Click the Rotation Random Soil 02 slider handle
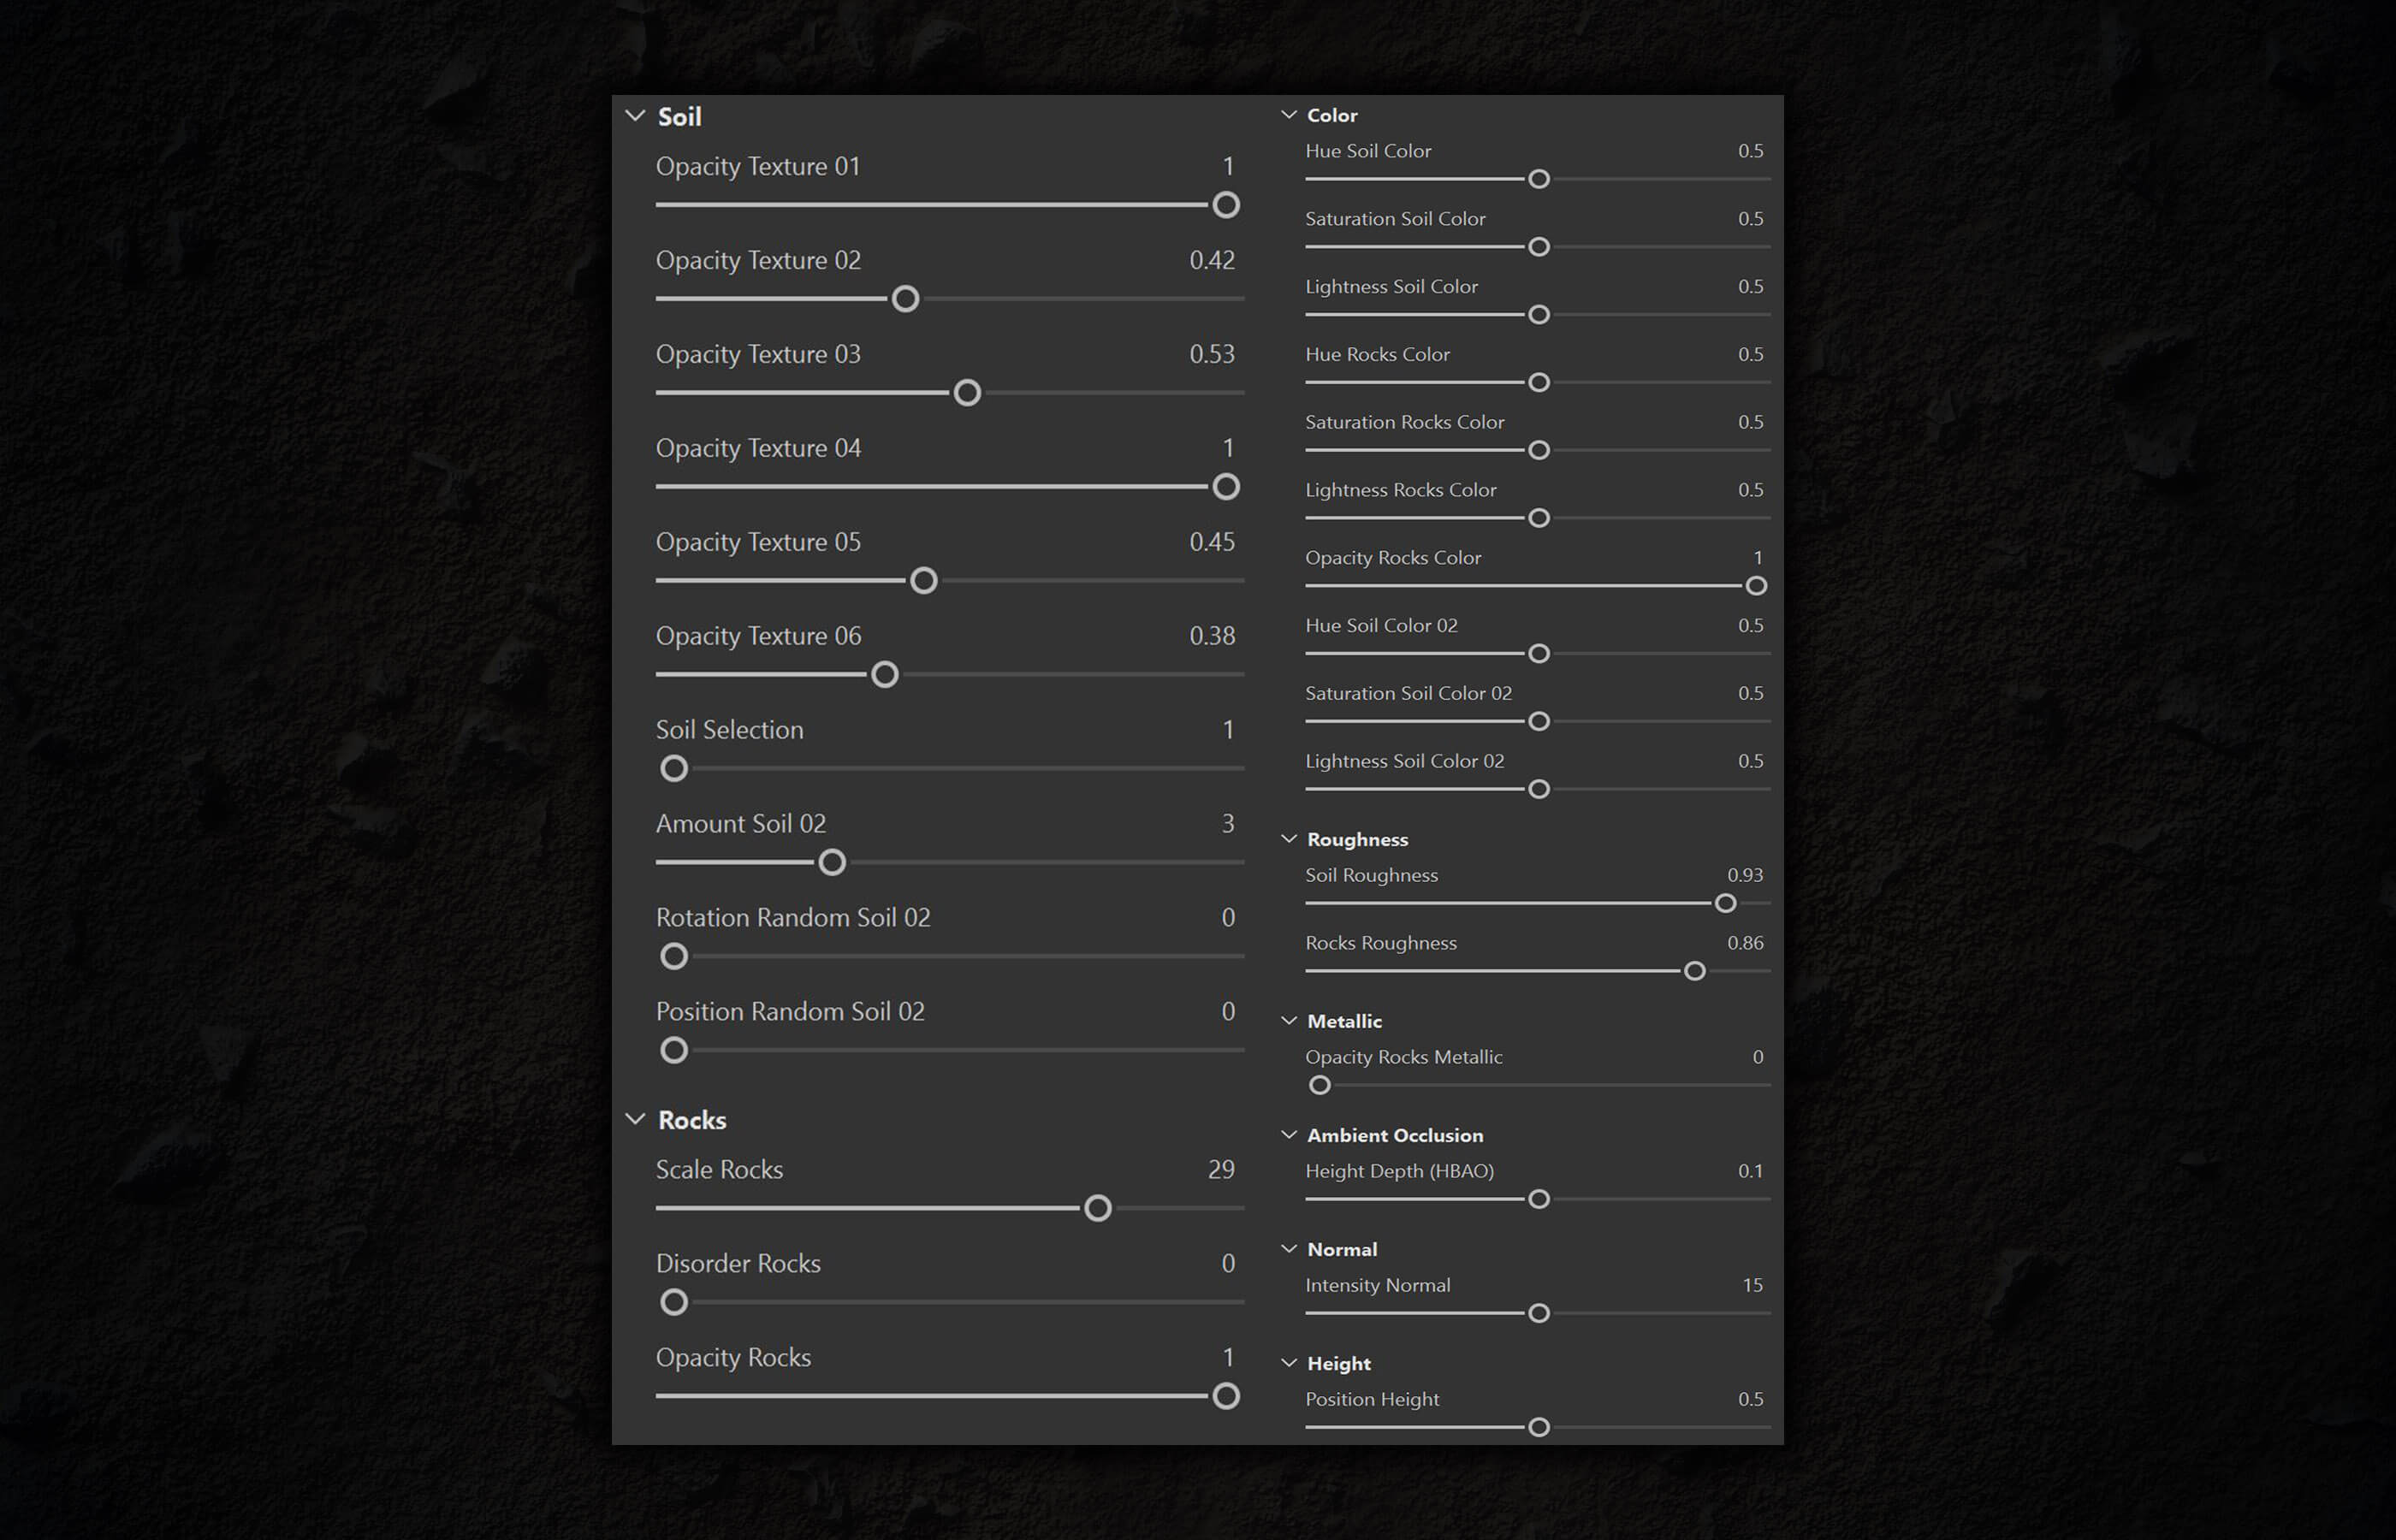The height and width of the screenshot is (1540, 2396). tap(674, 957)
